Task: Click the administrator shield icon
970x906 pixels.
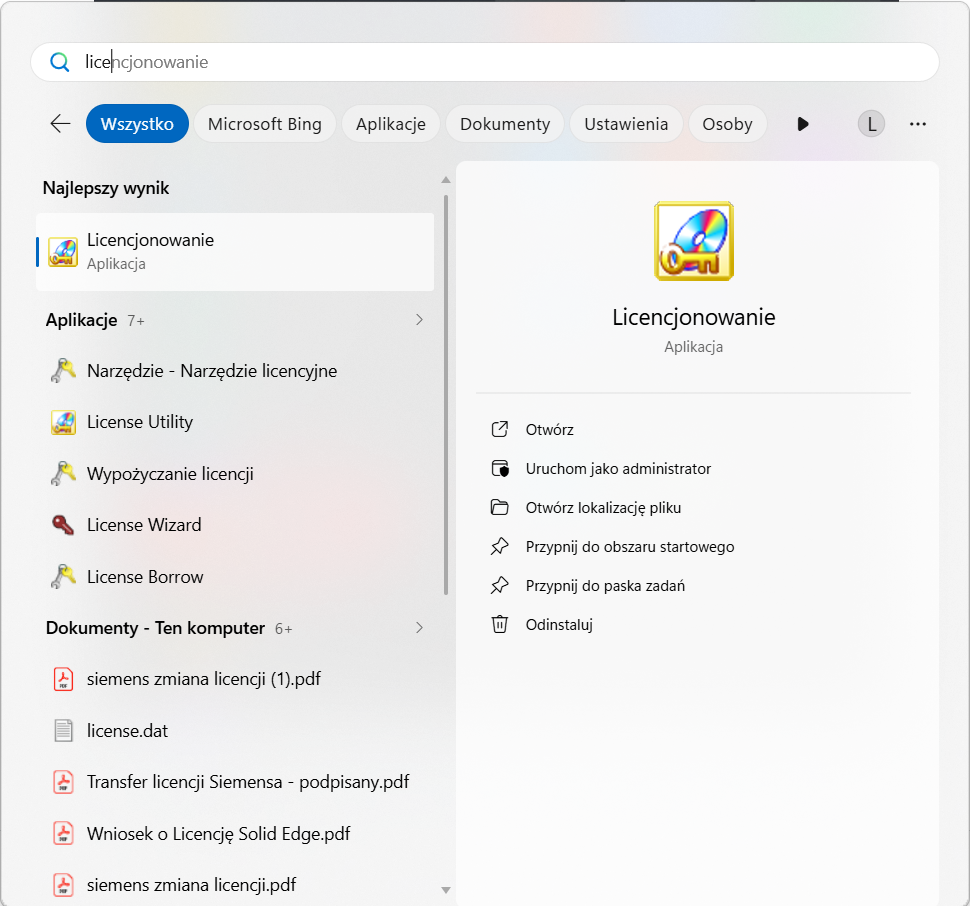Action: 500,468
